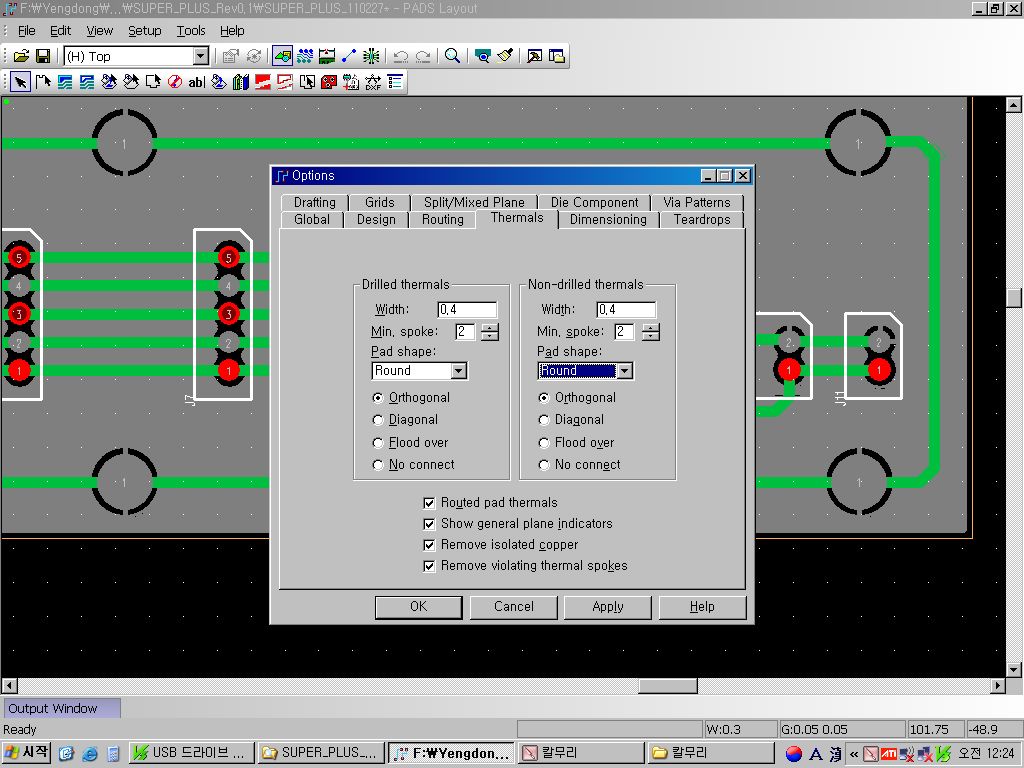
Task: Select Diagonal for Drilled thermals
Action: [x=377, y=420]
